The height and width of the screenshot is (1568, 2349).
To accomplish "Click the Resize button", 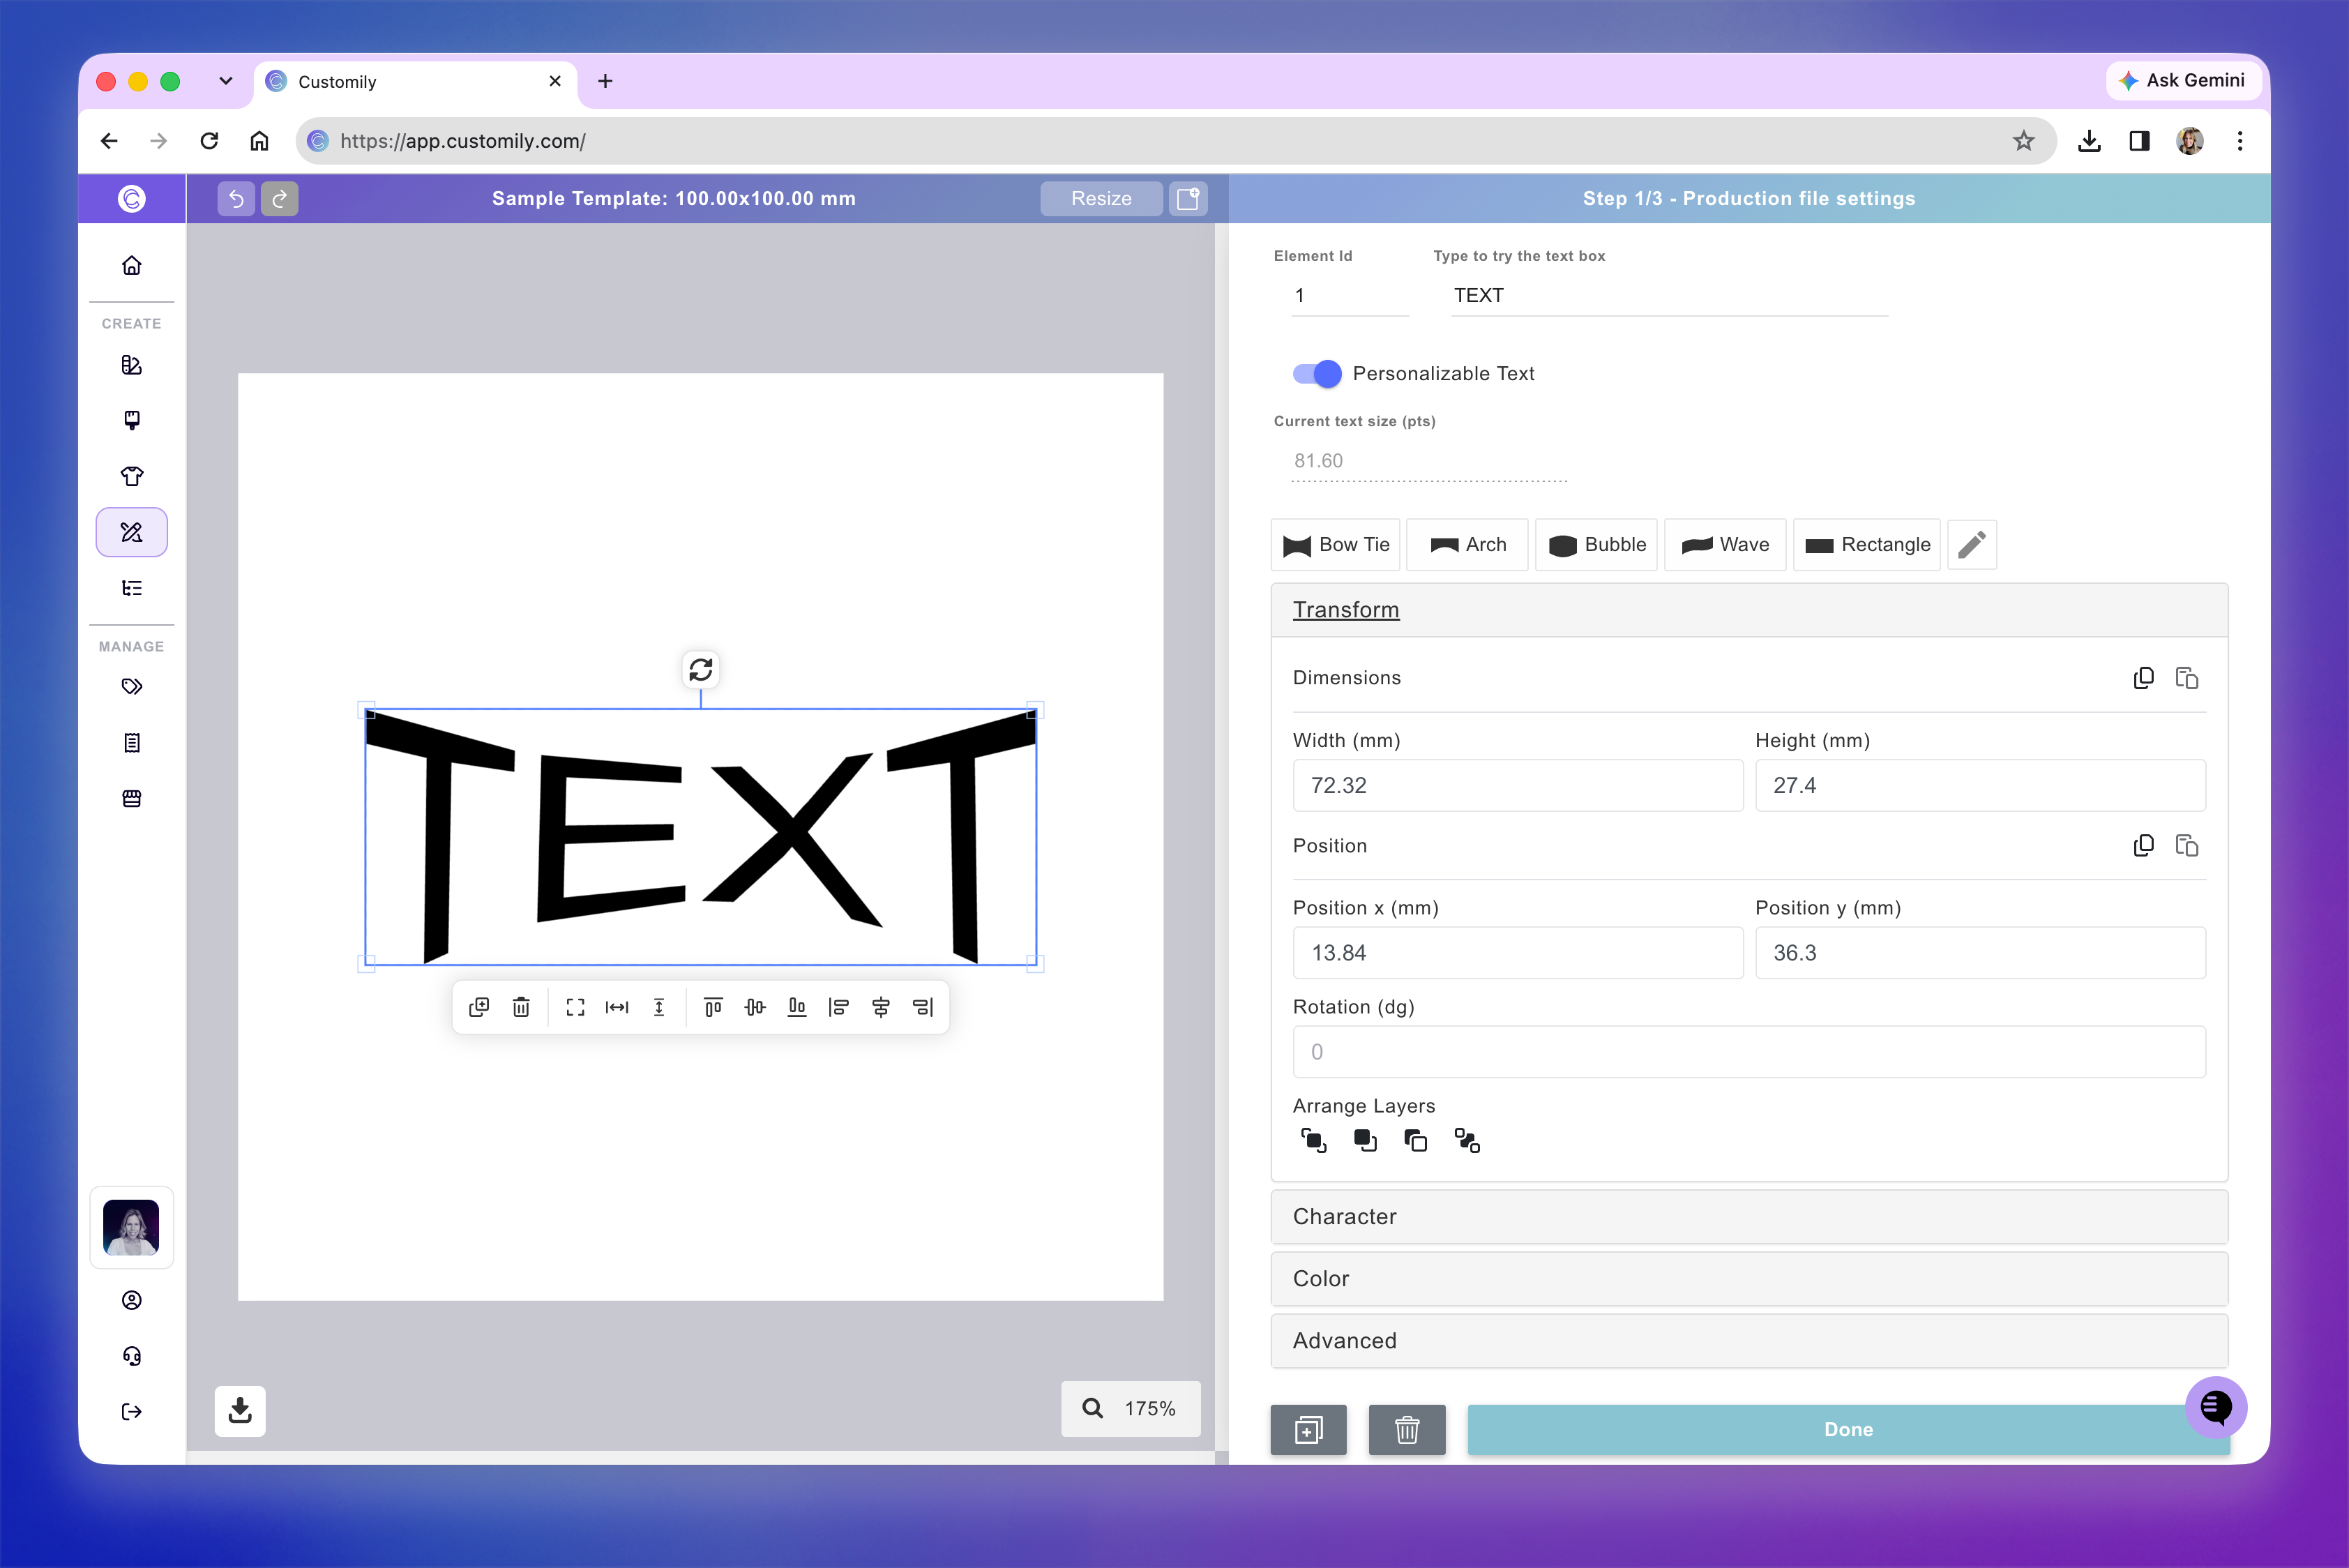I will (x=1101, y=198).
